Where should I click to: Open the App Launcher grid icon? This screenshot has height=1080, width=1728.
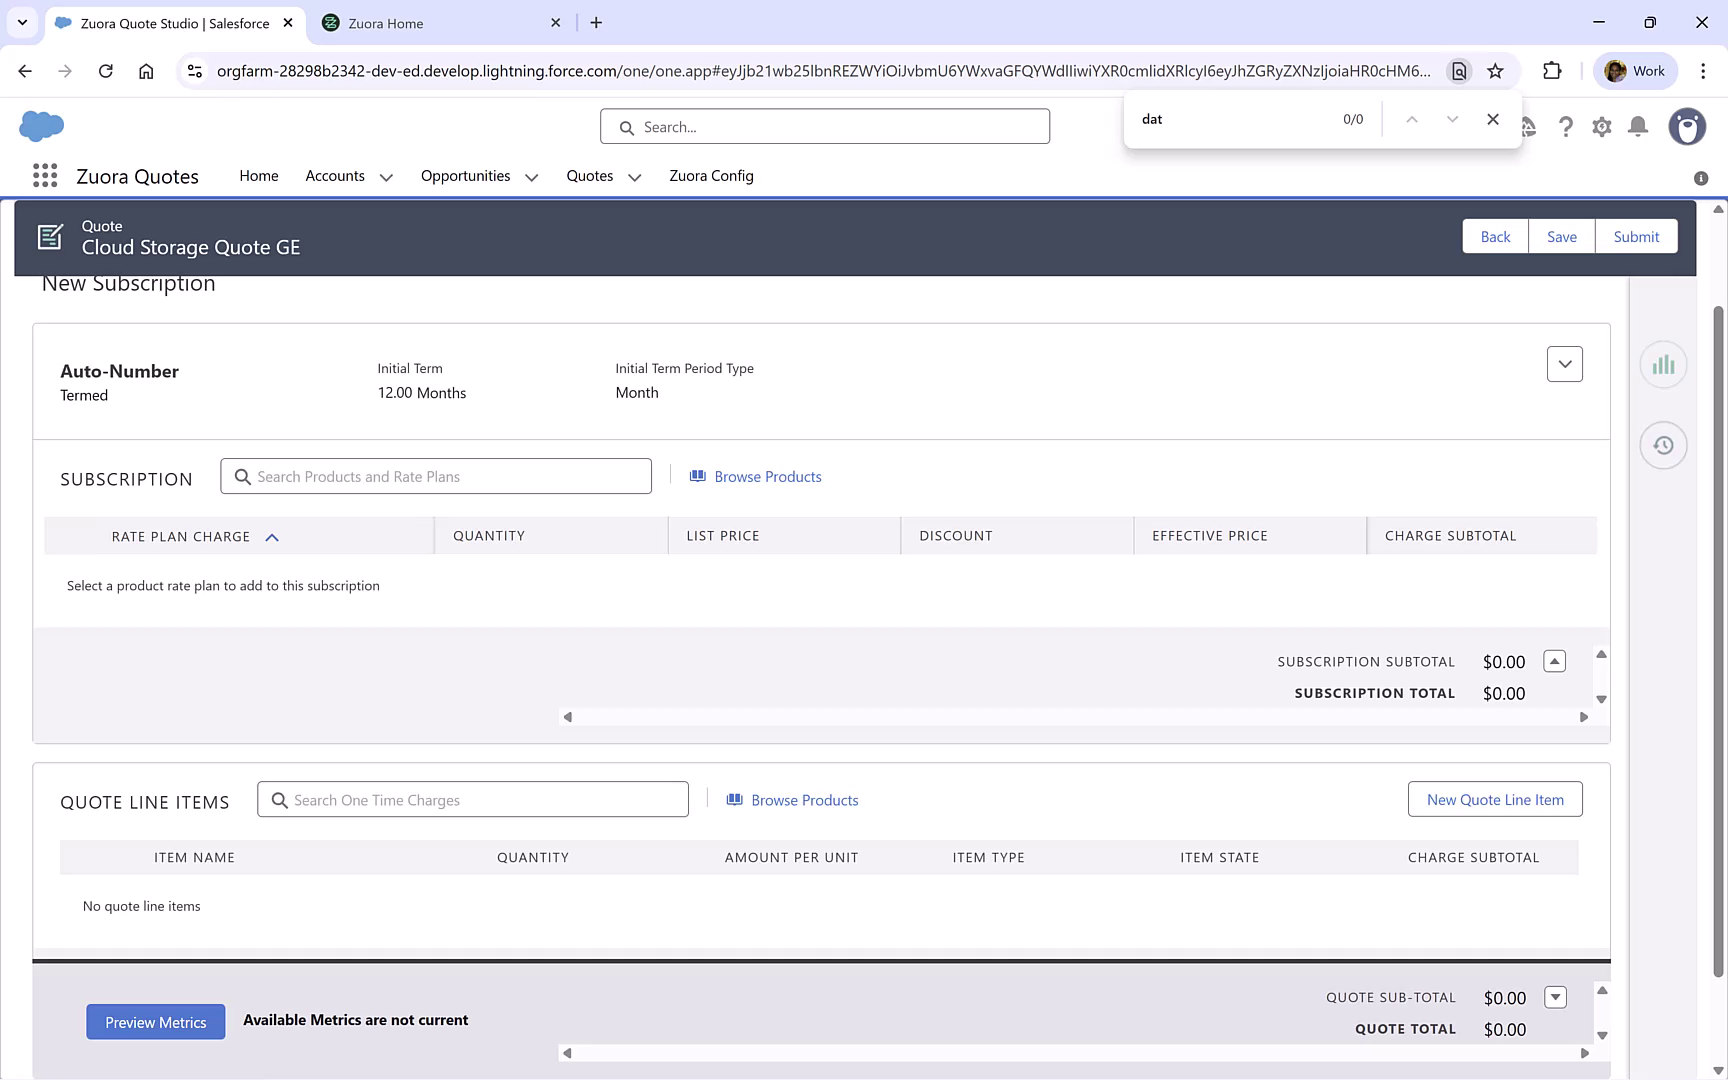coord(45,176)
